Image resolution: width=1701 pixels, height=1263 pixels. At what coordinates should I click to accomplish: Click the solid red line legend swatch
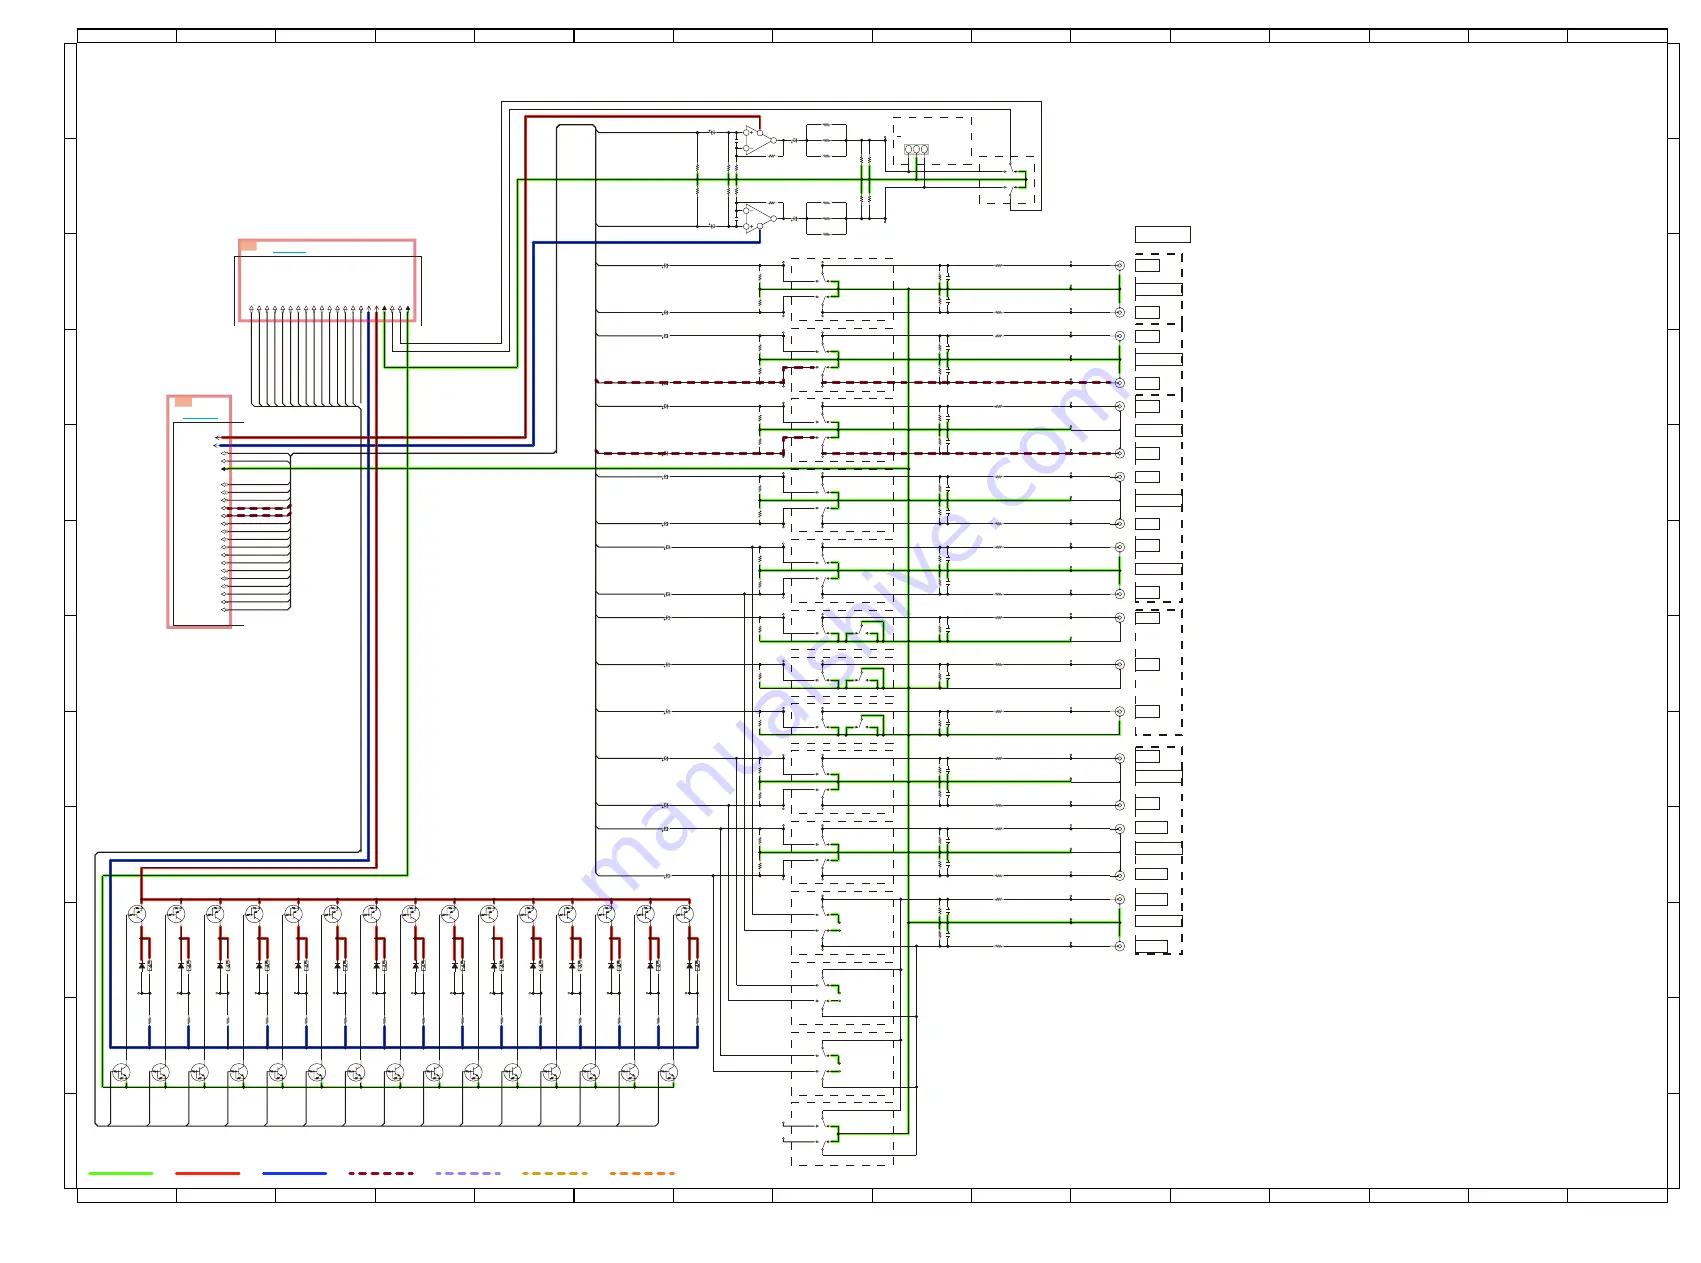(x=208, y=1173)
